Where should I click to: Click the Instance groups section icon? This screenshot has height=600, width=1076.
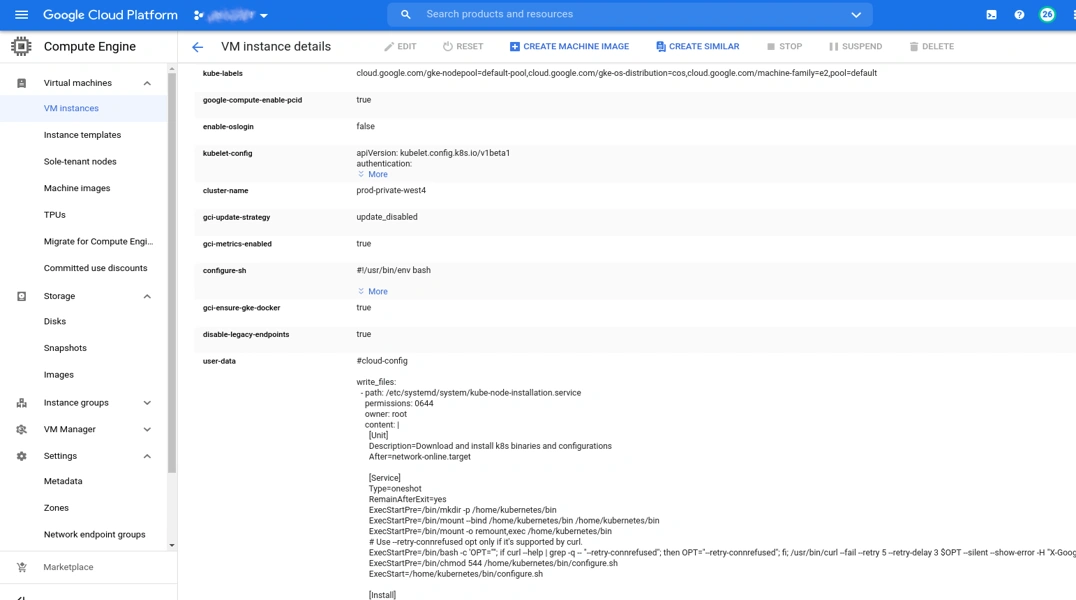click(21, 403)
